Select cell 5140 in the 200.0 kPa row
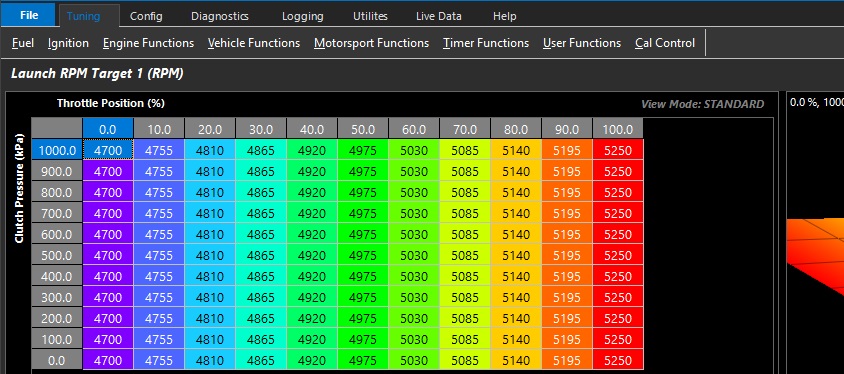The height and width of the screenshot is (374, 844). [x=516, y=318]
